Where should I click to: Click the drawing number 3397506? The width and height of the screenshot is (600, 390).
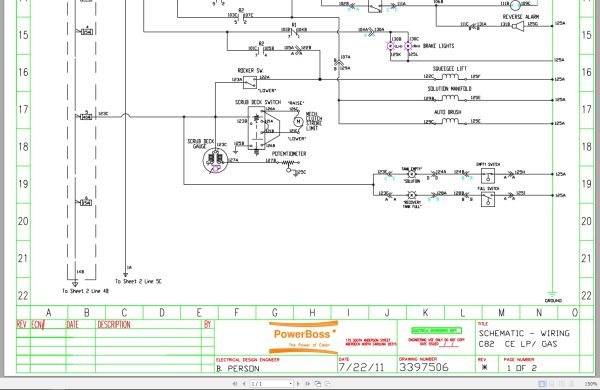(x=424, y=367)
